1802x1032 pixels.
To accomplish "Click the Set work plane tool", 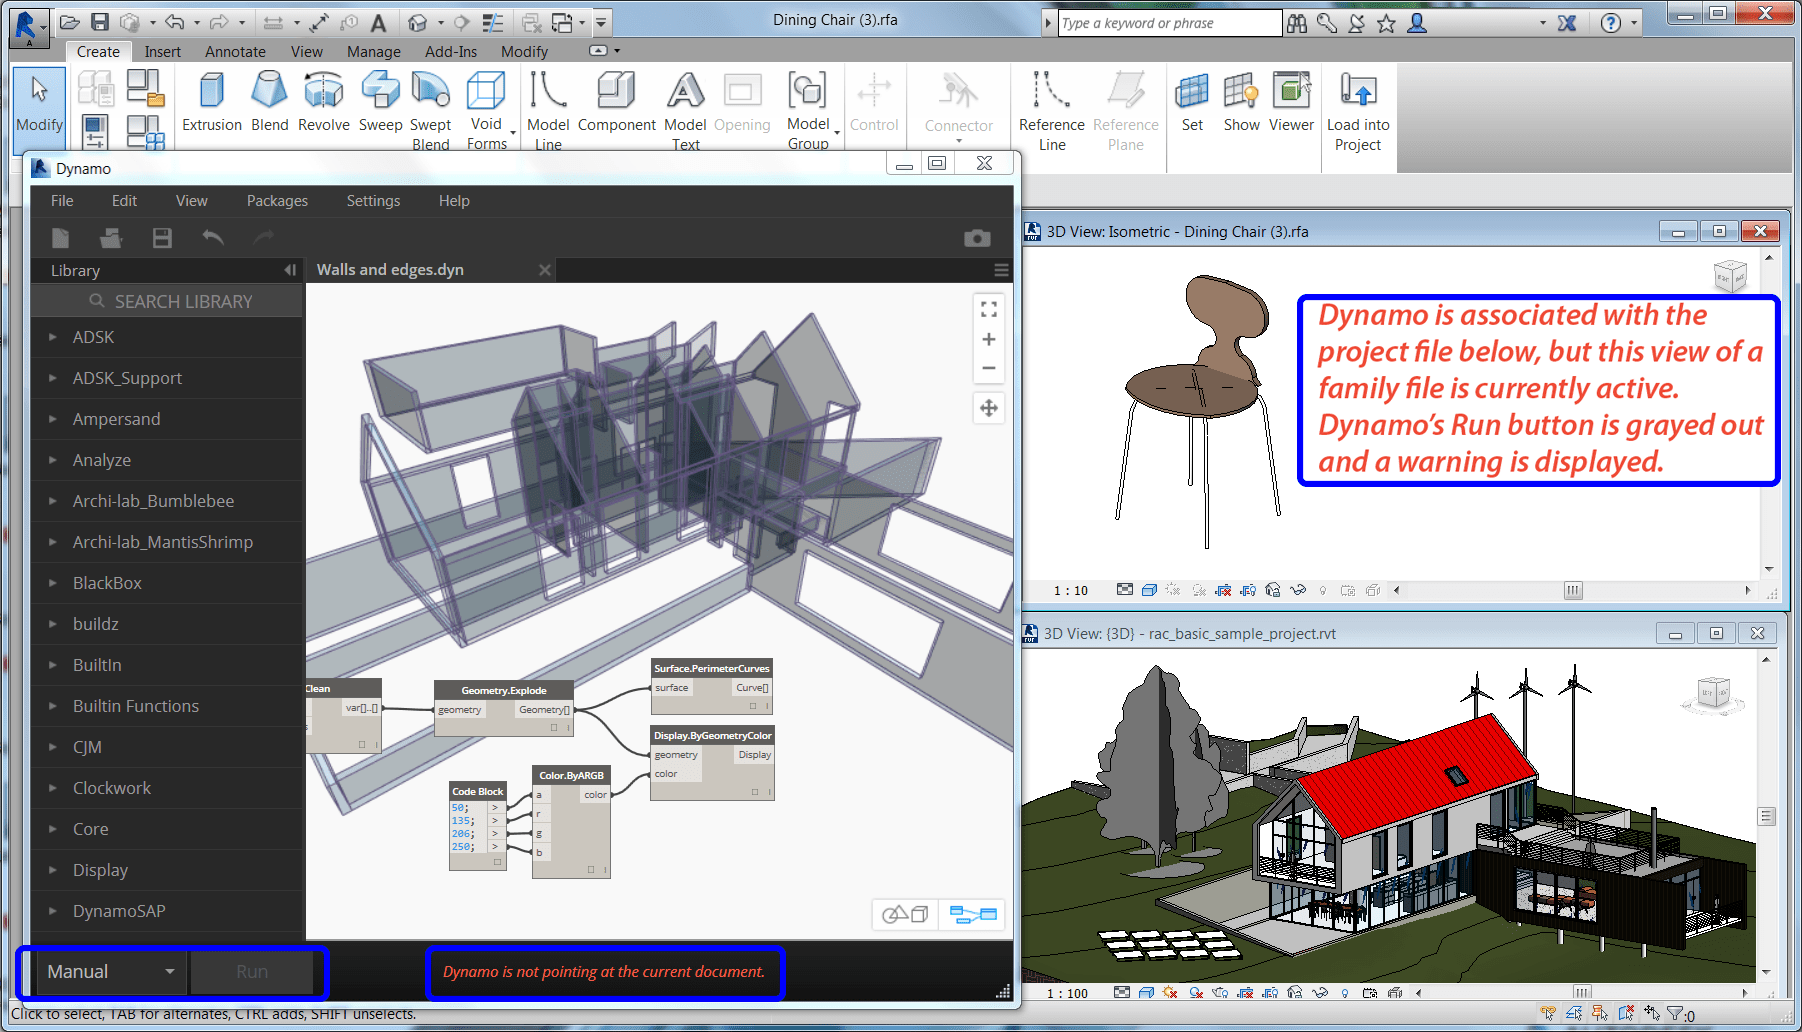I will [1192, 102].
